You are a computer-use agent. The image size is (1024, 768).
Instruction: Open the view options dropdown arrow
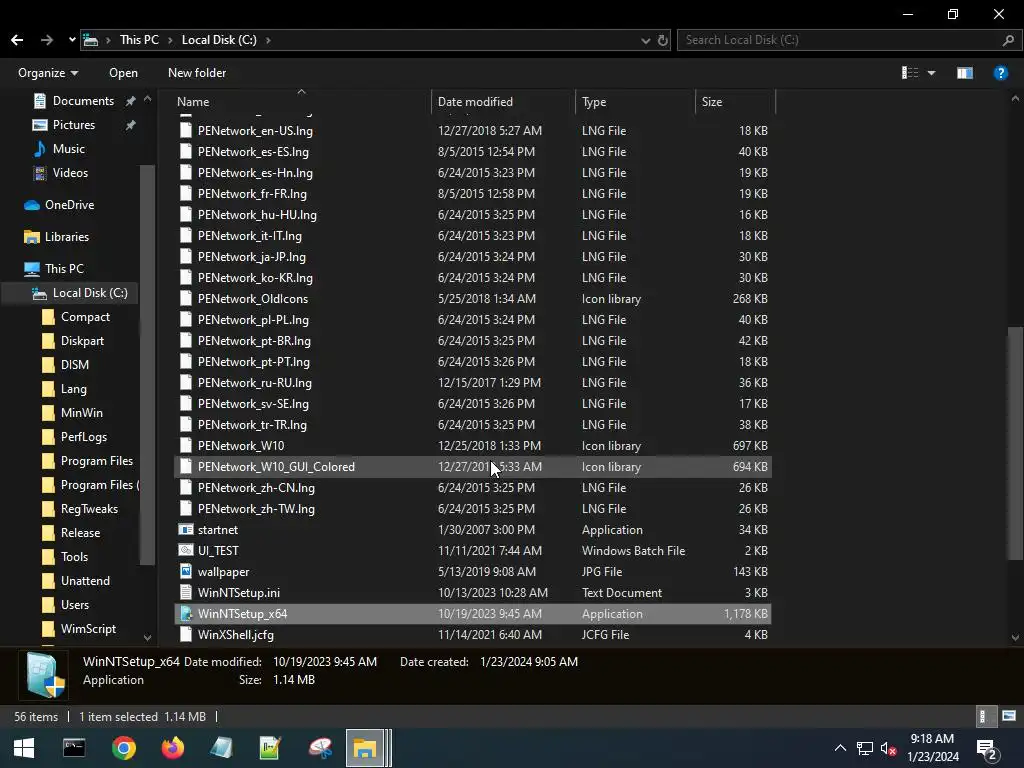pos(931,73)
